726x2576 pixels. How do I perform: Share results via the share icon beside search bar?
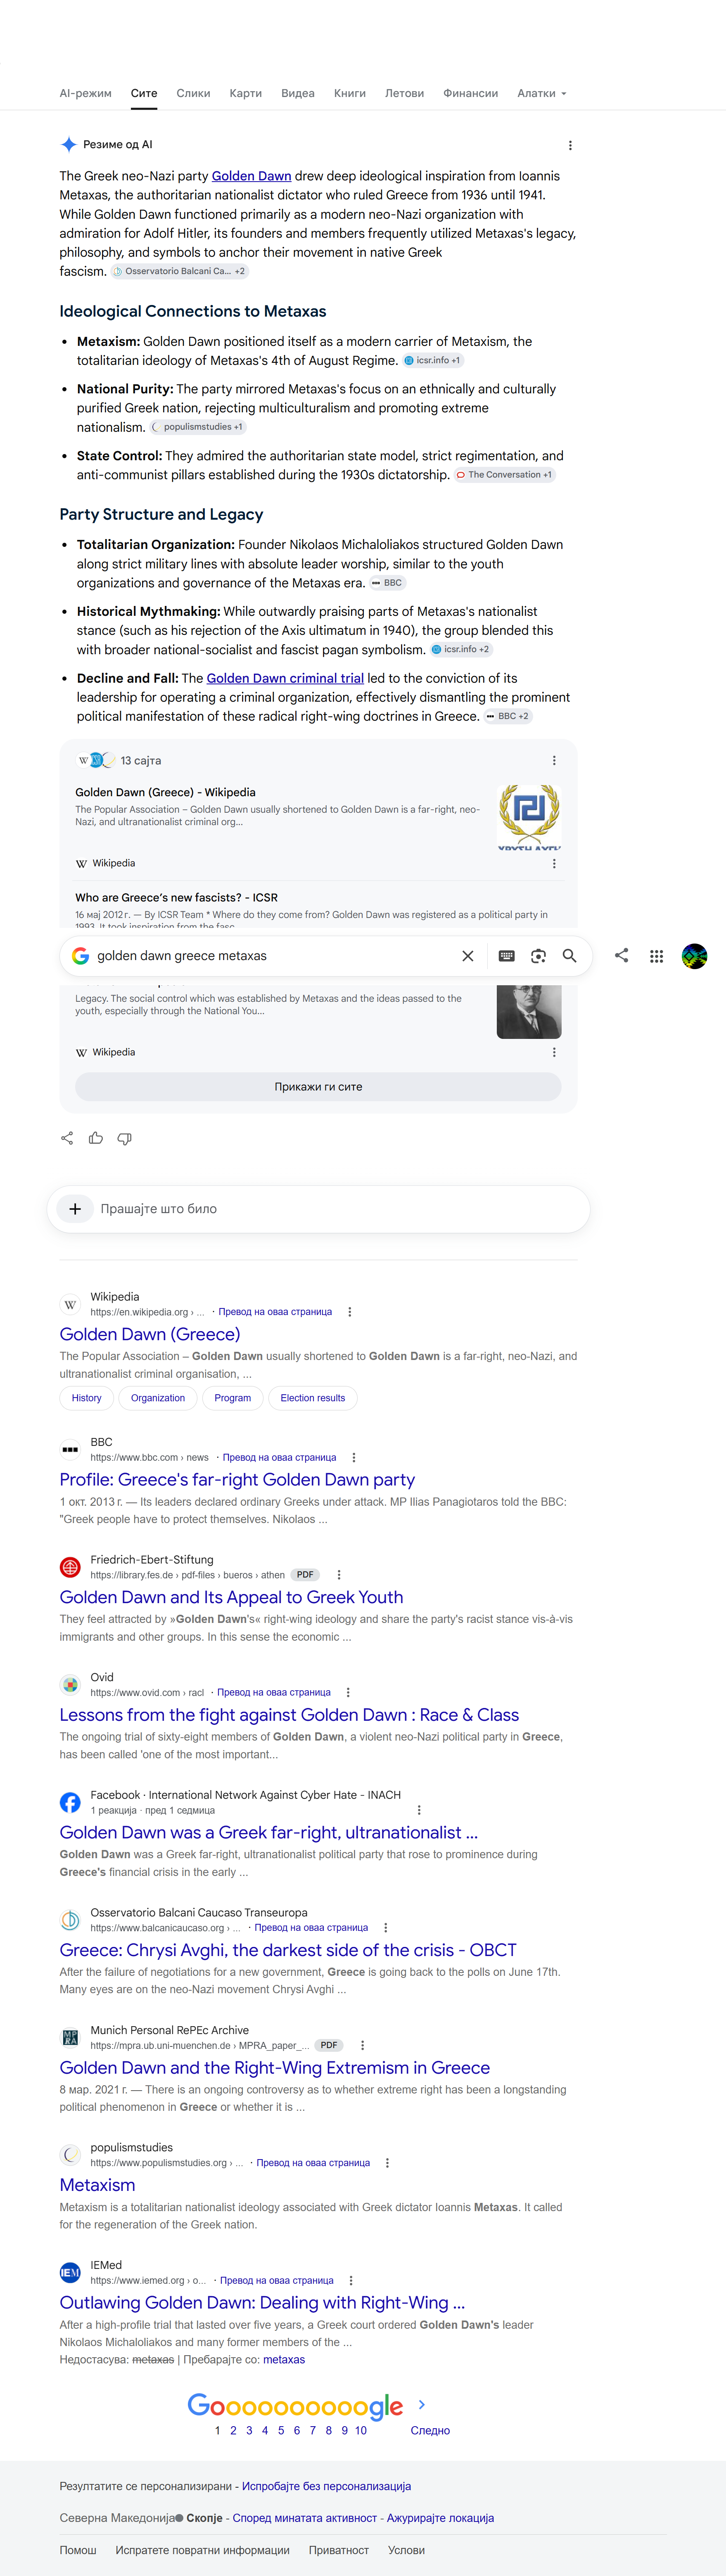coord(622,955)
